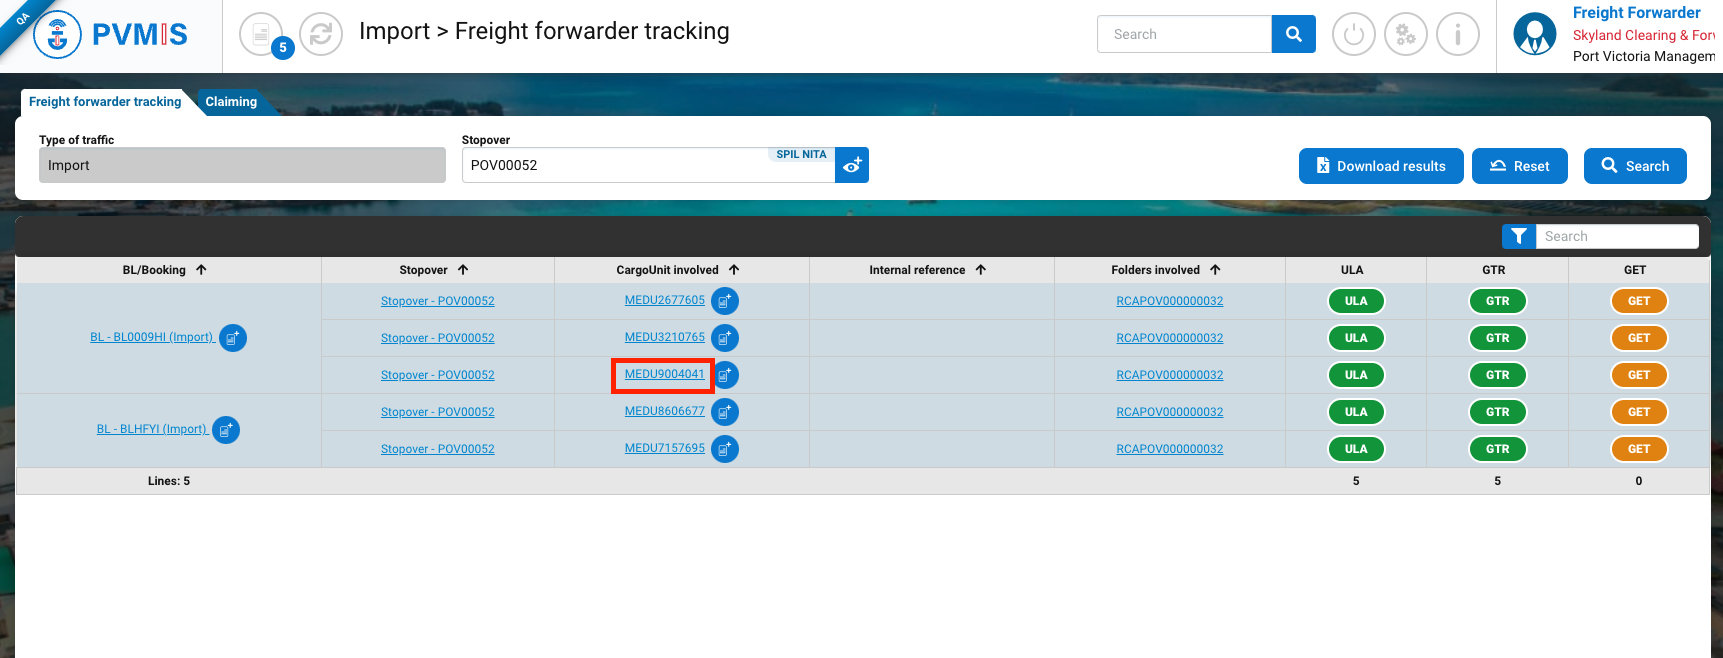The image size is (1723, 658).
Task: Click the GET button for MEDU3210765 row
Action: point(1638,338)
